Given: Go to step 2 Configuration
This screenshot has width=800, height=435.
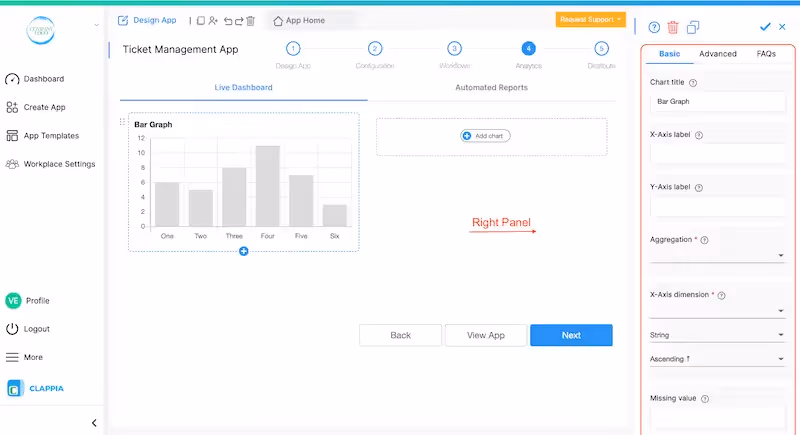Looking at the screenshot, I should pos(375,49).
